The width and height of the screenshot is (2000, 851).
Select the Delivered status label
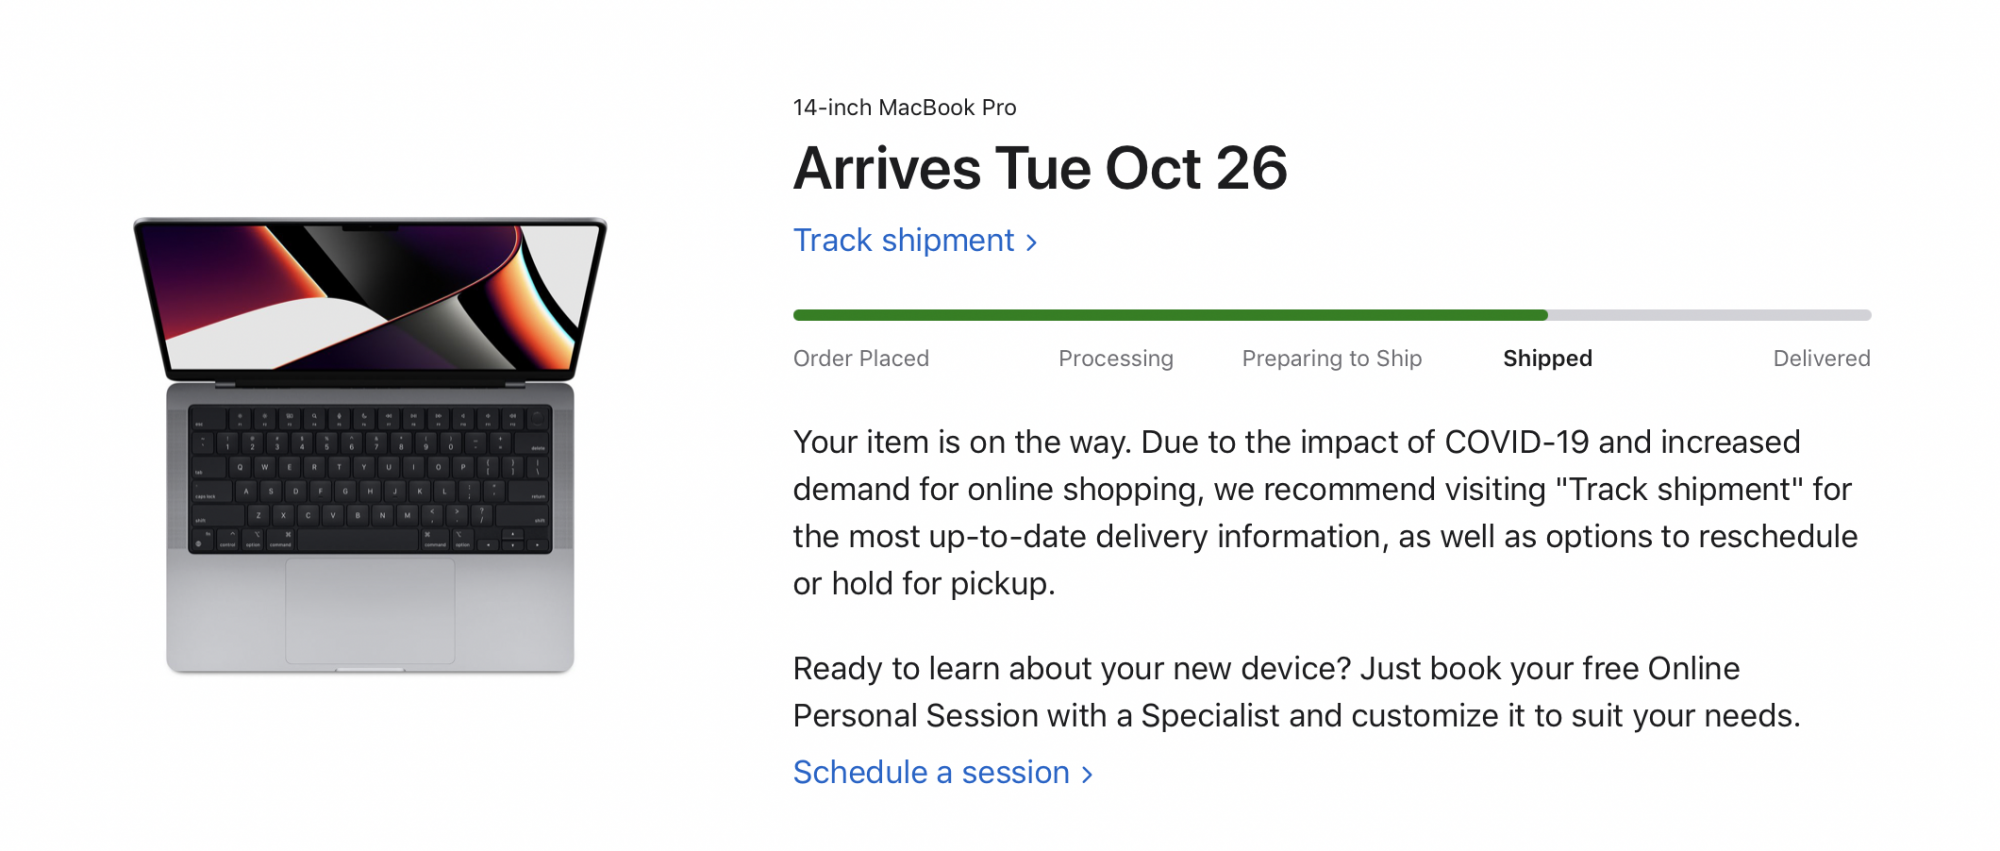click(x=1821, y=359)
